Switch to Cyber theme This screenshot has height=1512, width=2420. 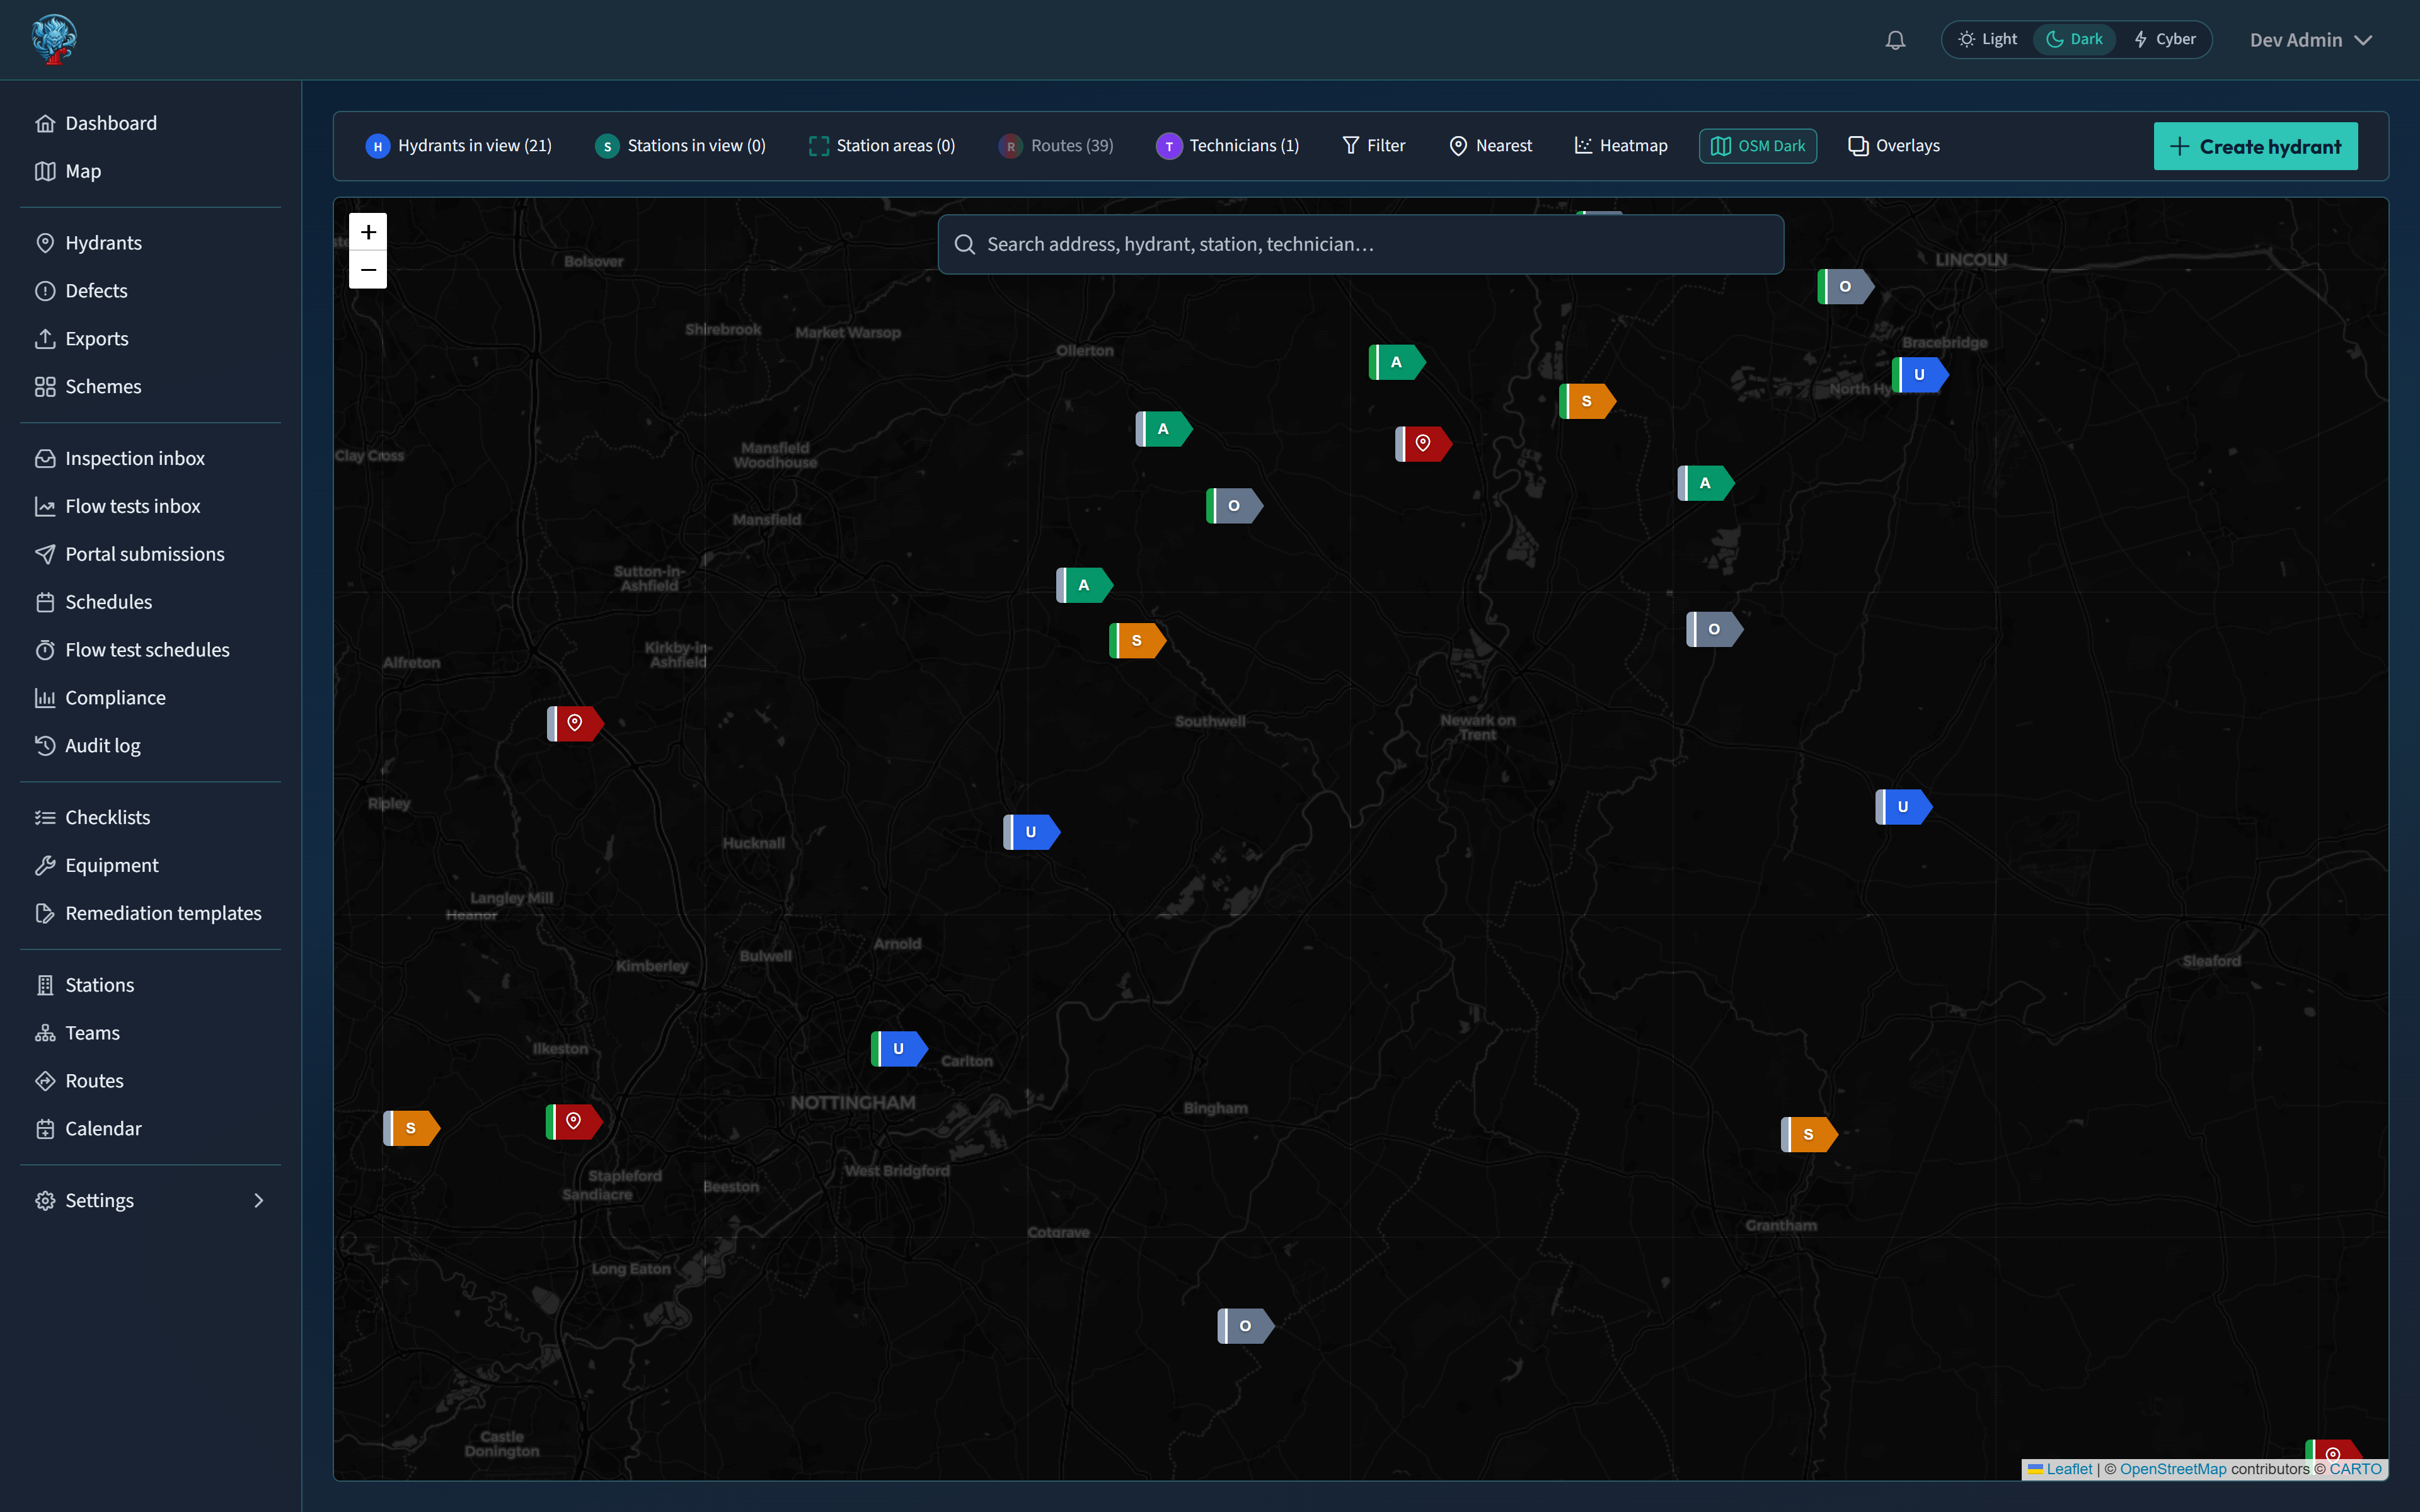pyautogui.click(x=2164, y=39)
